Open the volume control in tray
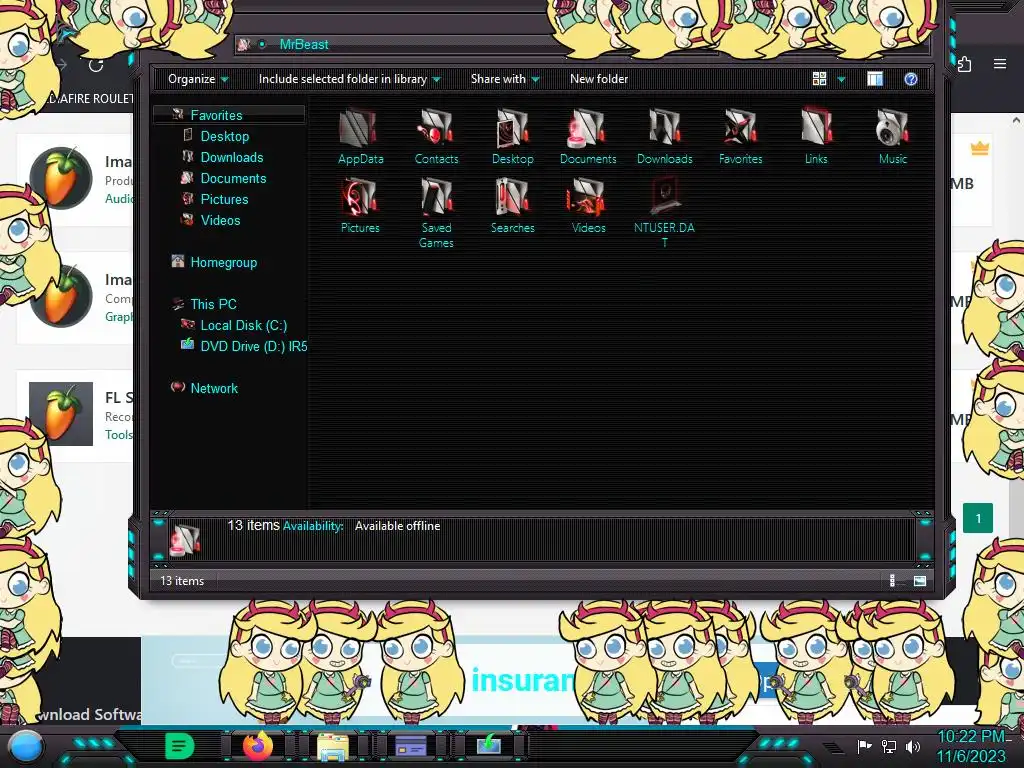 (x=913, y=746)
